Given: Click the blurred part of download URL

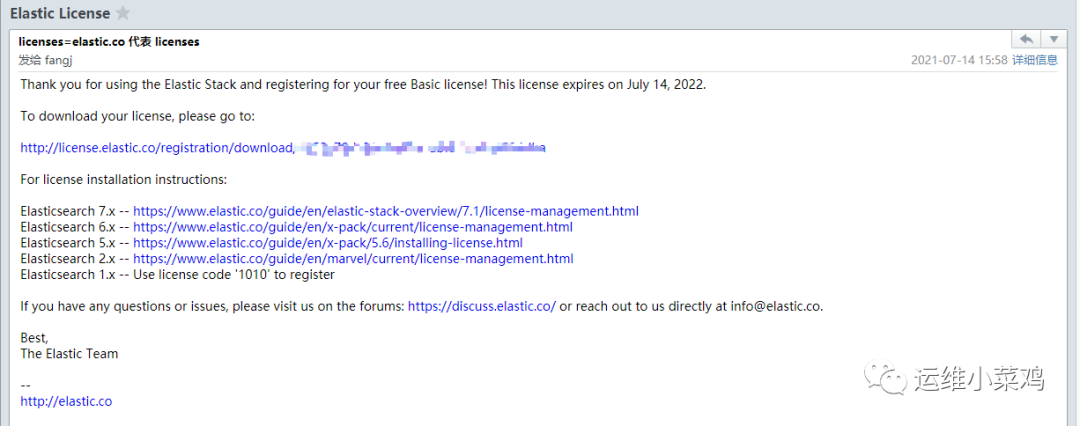Looking at the screenshot, I should pyautogui.click(x=420, y=148).
